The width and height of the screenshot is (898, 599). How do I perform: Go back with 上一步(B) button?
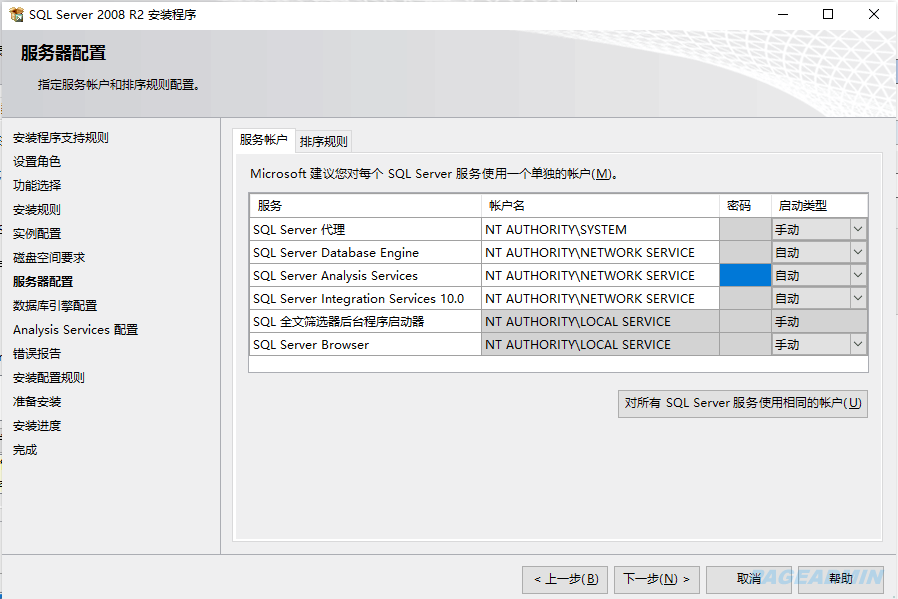[565, 580]
